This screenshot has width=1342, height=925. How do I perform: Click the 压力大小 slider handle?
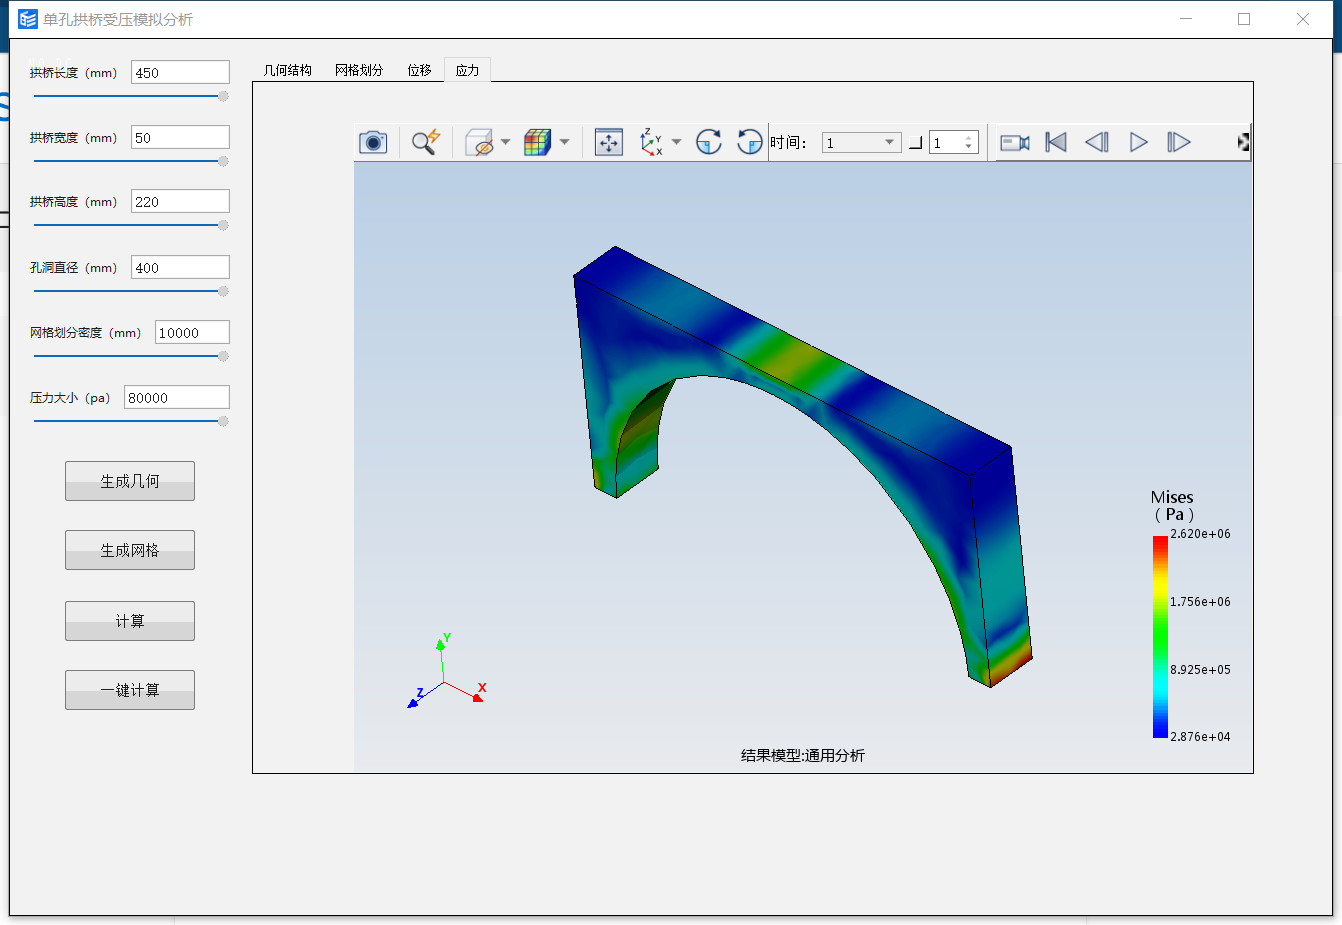pyautogui.click(x=223, y=421)
